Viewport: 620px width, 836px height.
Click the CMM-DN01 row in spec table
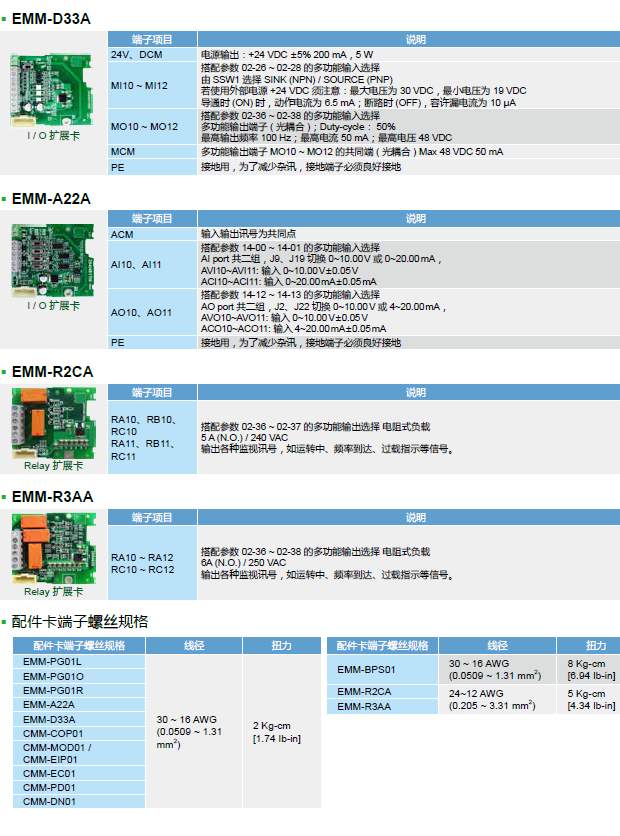[53, 801]
